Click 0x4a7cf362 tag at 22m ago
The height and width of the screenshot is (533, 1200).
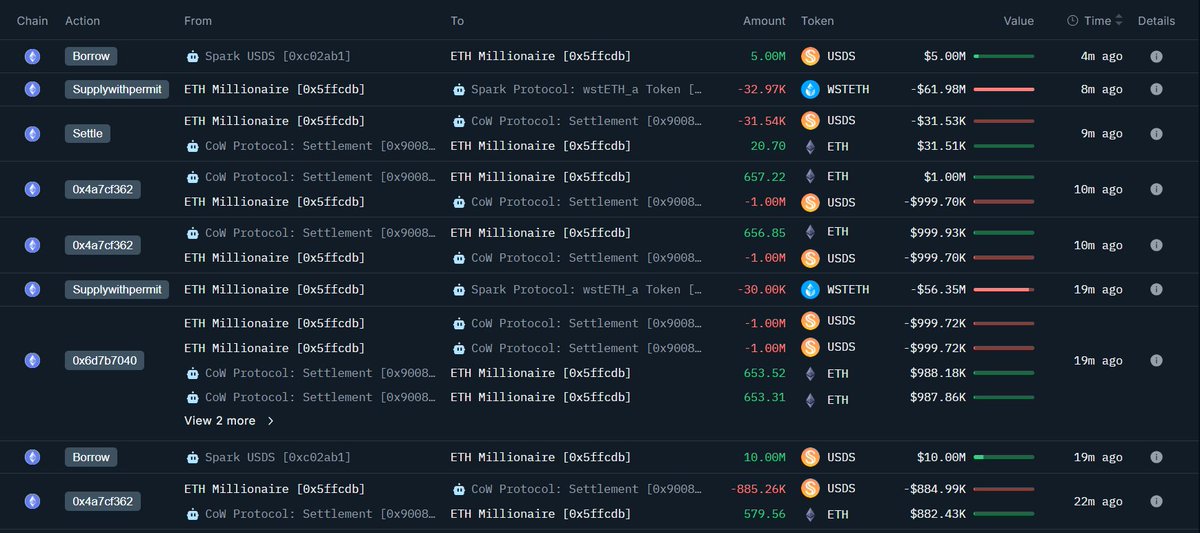104,501
